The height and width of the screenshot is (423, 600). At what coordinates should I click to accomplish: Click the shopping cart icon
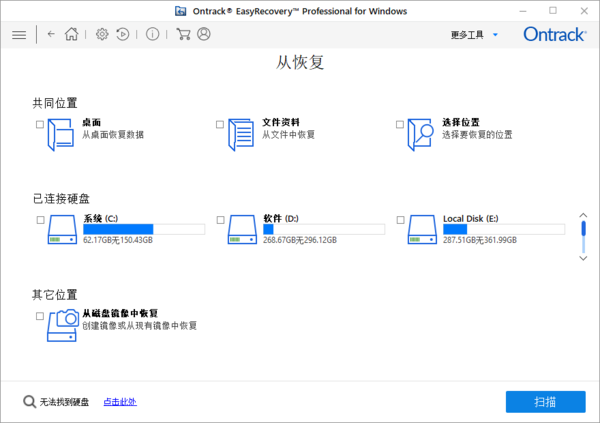pyautogui.click(x=183, y=34)
